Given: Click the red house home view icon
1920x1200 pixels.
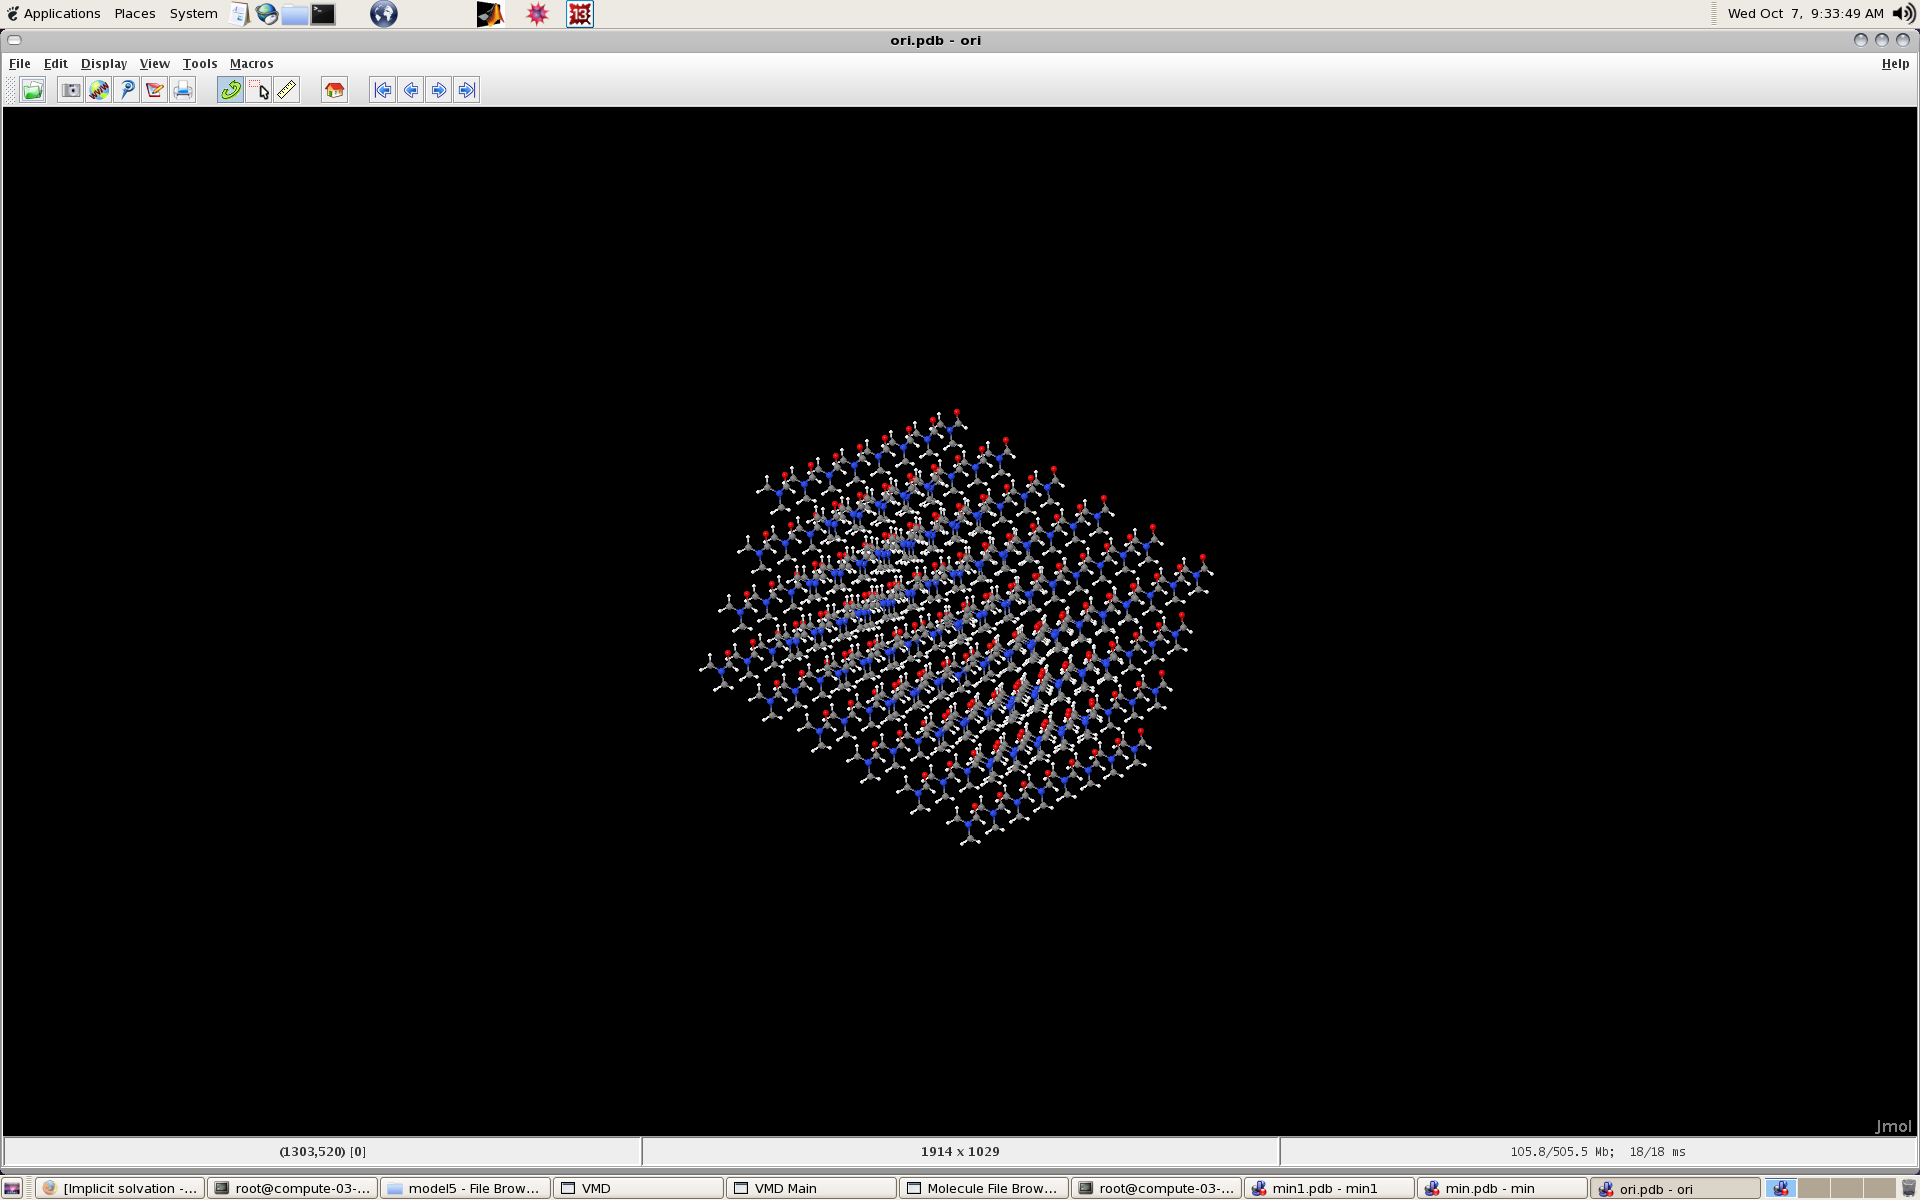Looking at the screenshot, I should (x=334, y=90).
